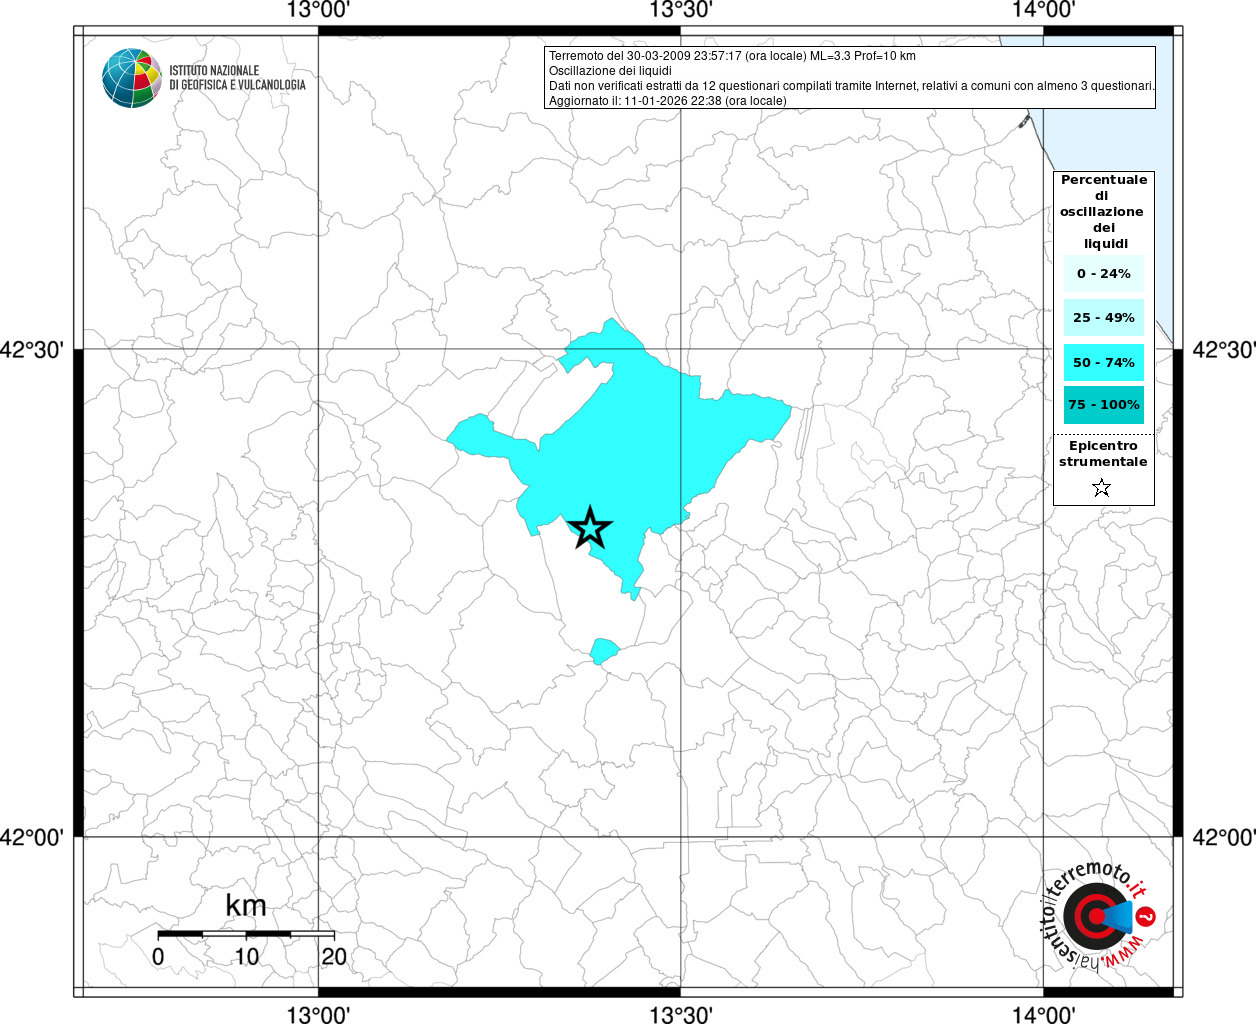Select the 75 - 100% legend swatch

click(x=1104, y=405)
